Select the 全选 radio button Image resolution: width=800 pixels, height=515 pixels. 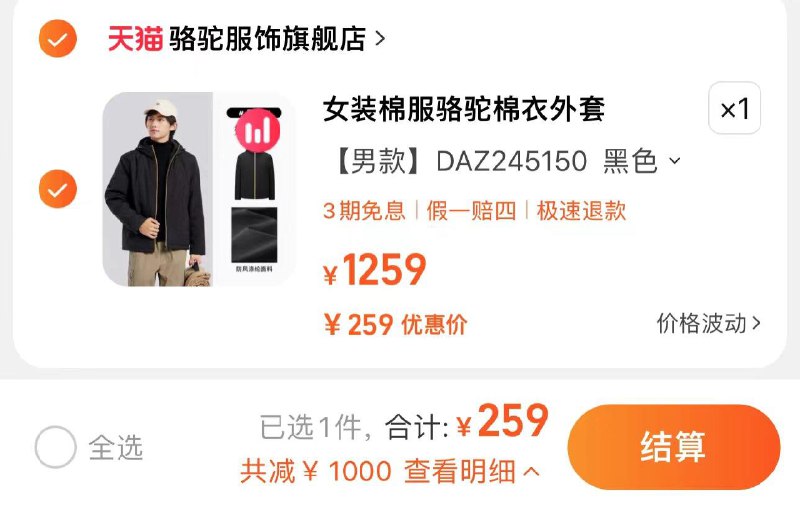tap(56, 447)
